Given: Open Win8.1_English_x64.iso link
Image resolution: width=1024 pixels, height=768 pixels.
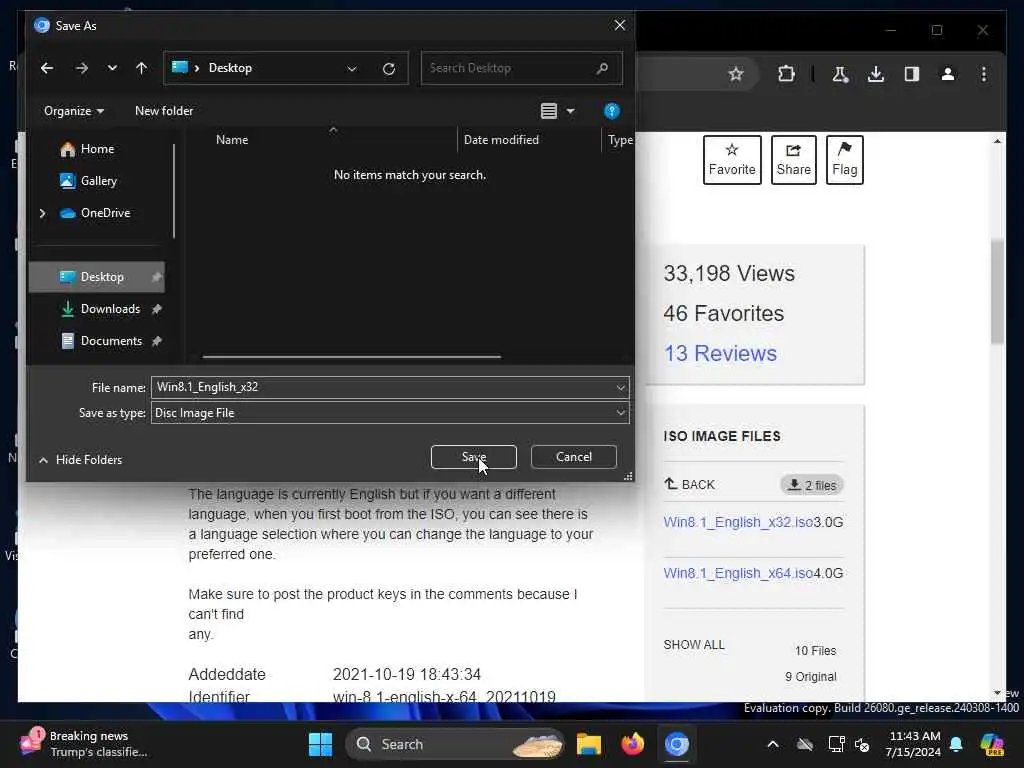Looking at the screenshot, I should tap(738, 573).
